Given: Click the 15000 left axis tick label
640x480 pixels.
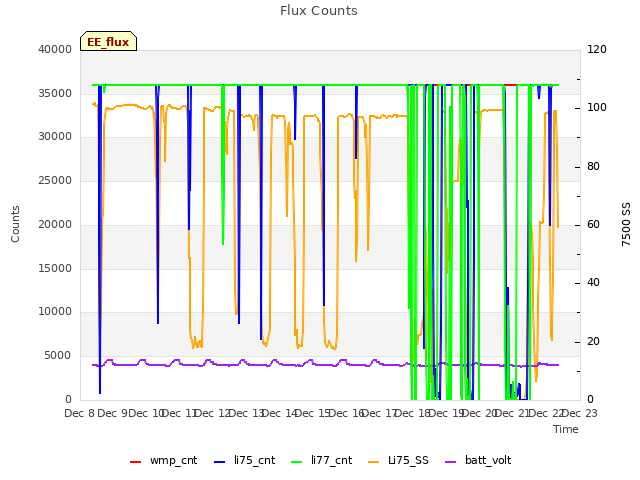Looking at the screenshot, I should (x=55, y=268).
